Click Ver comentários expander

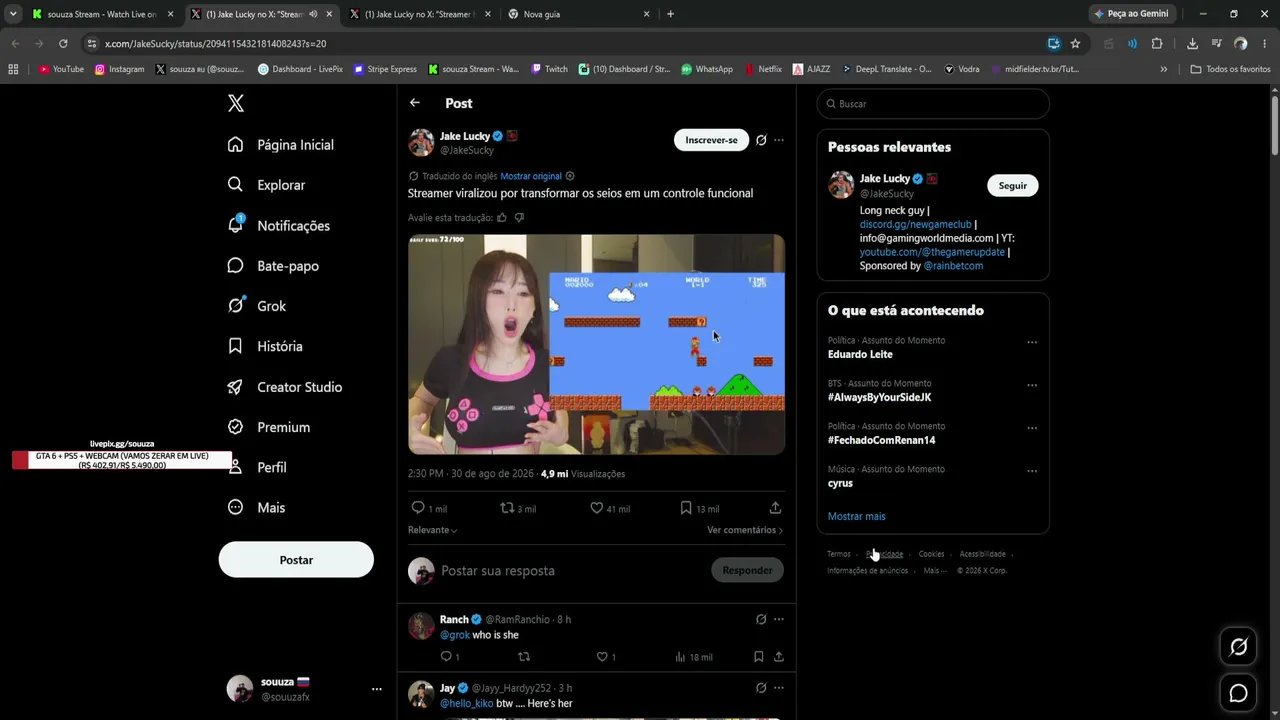point(745,530)
